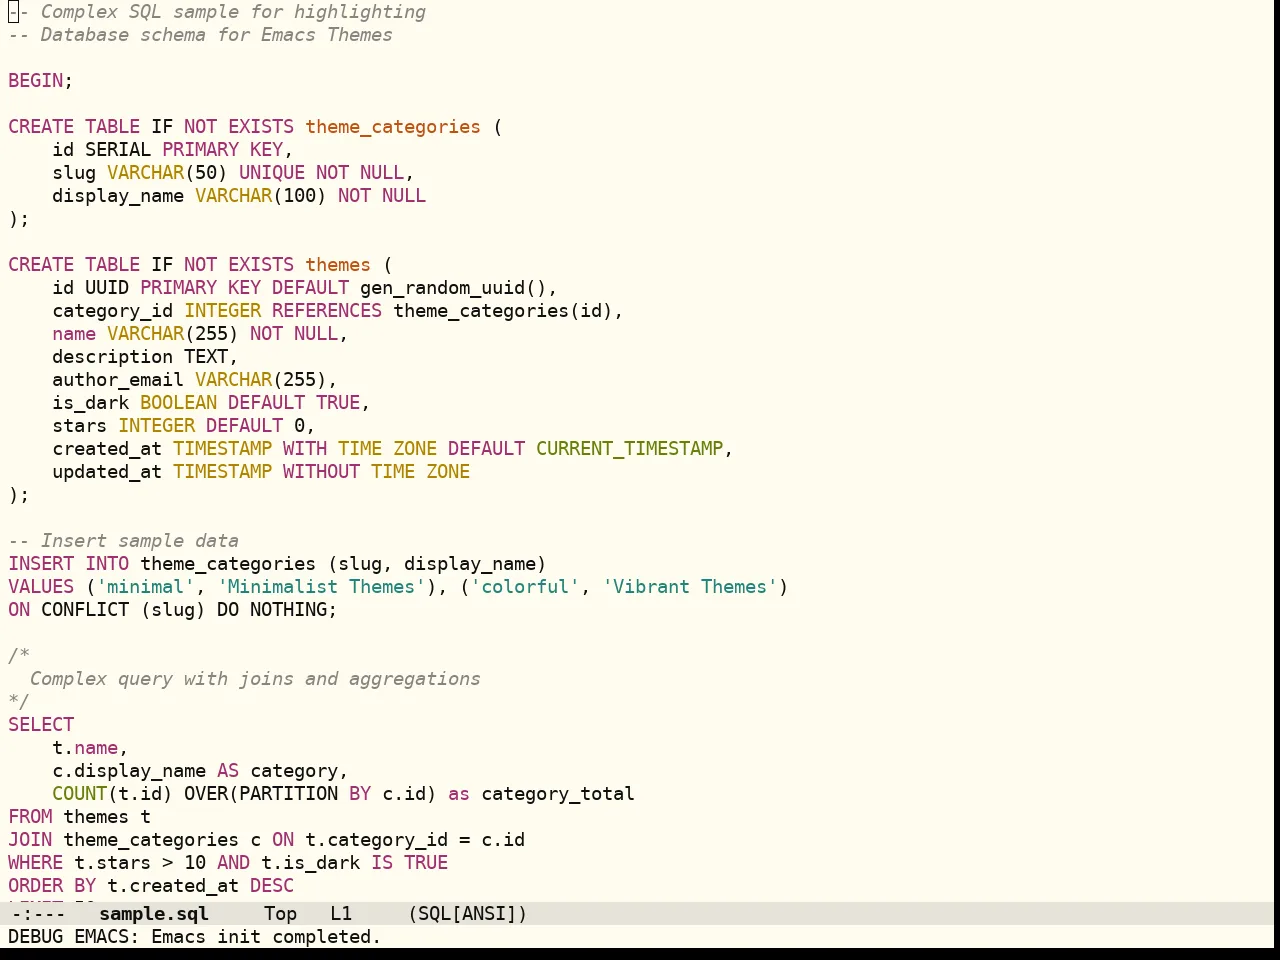1280x960 pixels.
Task: Click t.name in the select list
Action: pyautogui.click(x=85, y=748)
